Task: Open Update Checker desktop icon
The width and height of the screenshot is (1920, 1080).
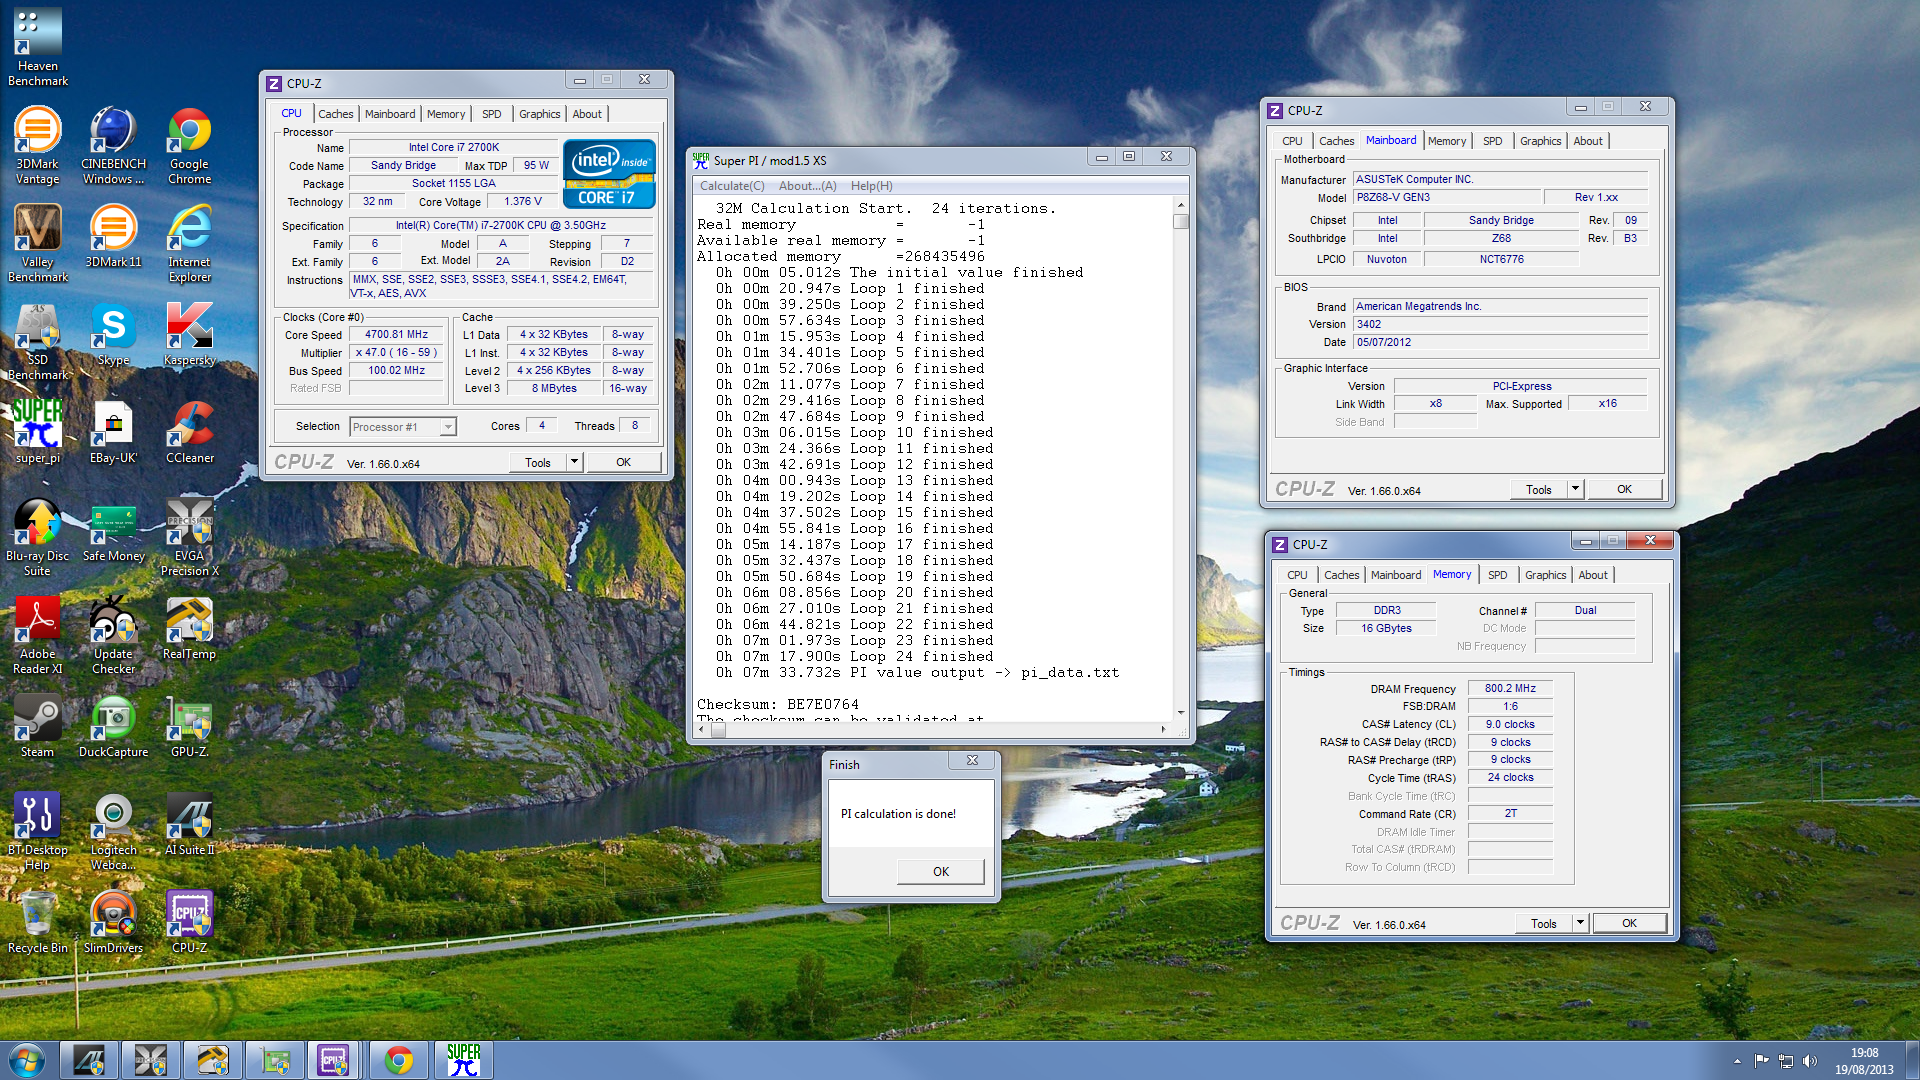Action: click(113, 636)
